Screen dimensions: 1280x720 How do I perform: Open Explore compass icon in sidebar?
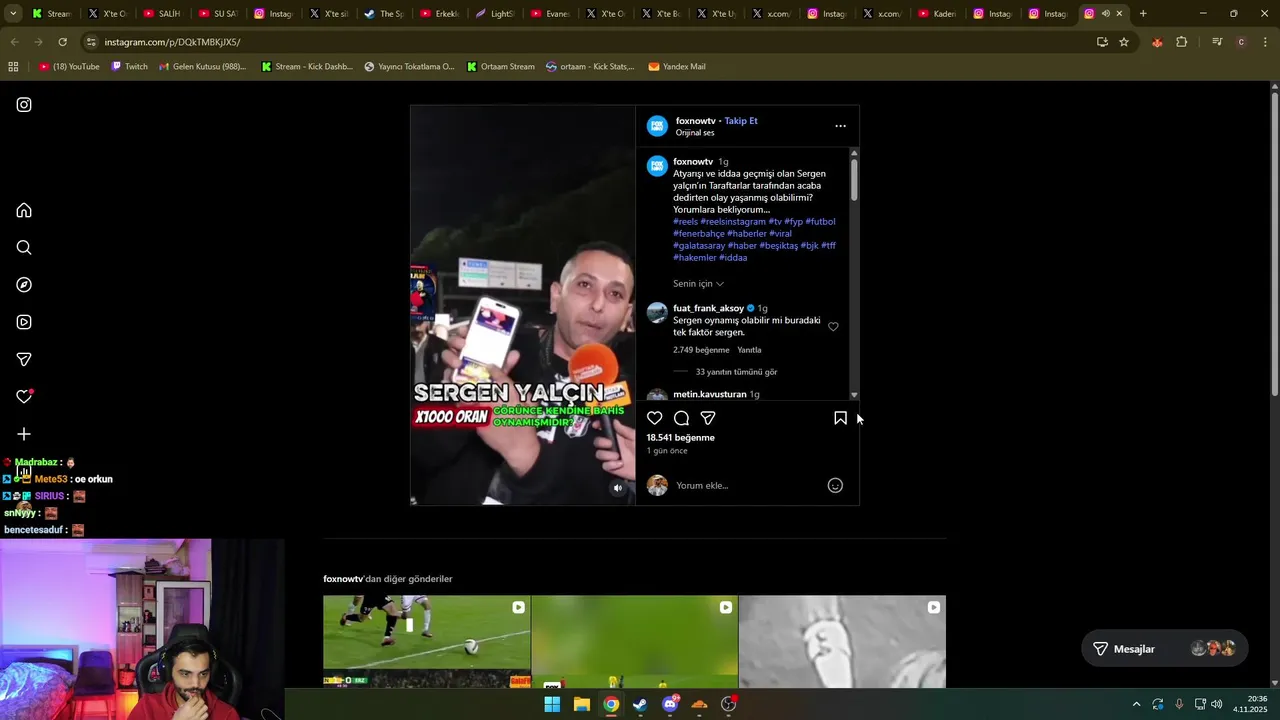(24, 285)
